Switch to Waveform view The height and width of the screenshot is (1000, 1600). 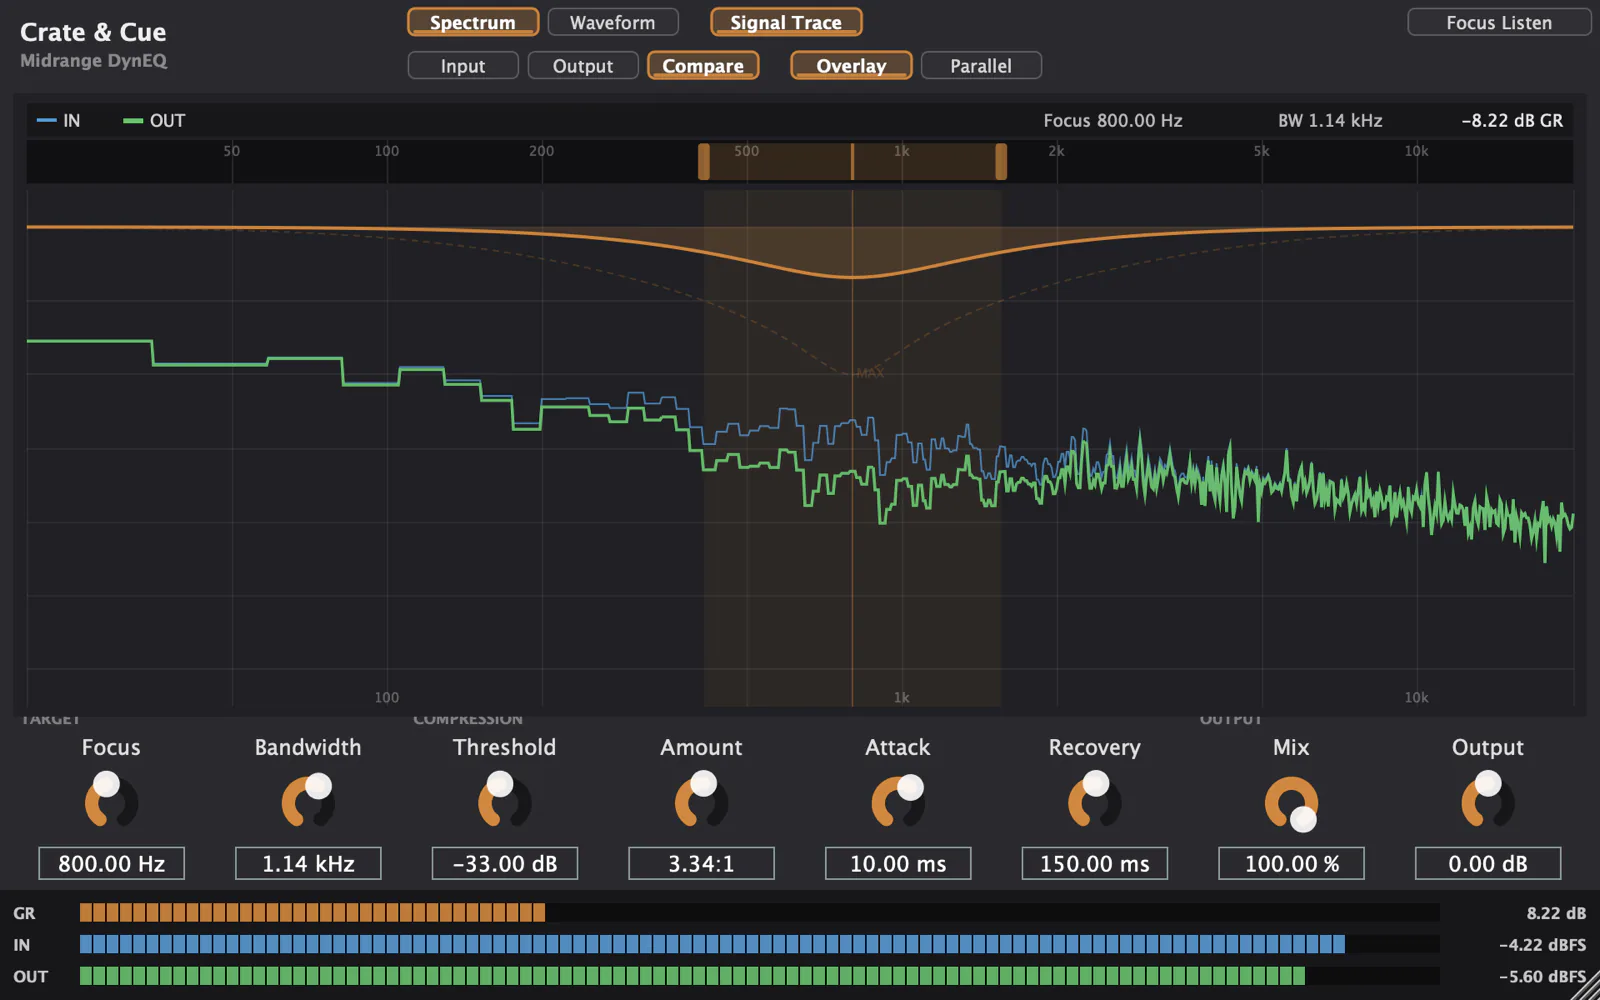pos(613,22)
